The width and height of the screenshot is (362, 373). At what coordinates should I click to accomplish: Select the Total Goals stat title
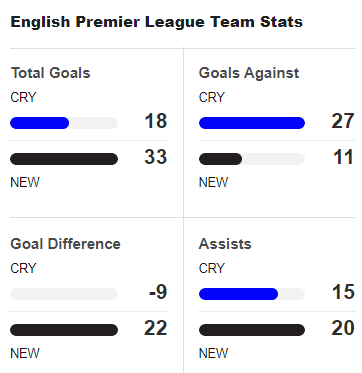tap(51, 73)
